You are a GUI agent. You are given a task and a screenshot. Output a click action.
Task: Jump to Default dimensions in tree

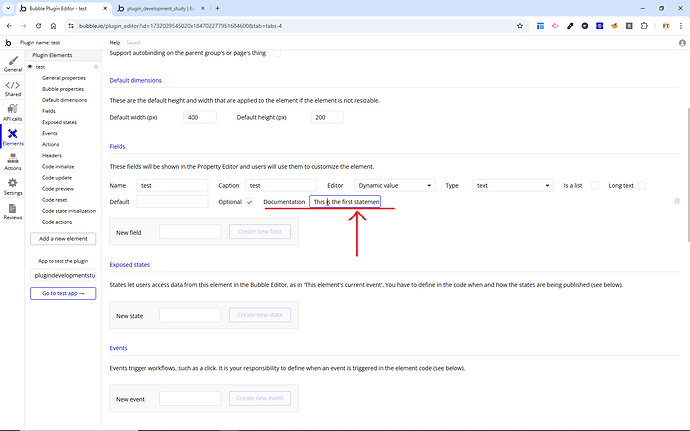point(64,100)
